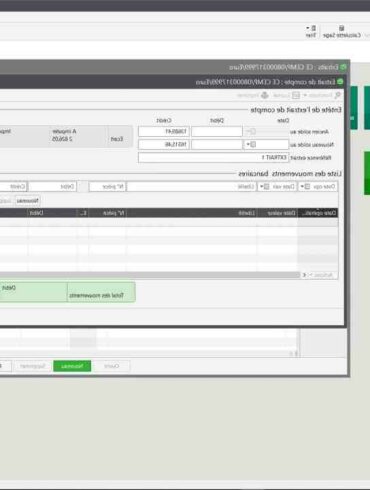Click the N° pièce column header
Image resolution: width=370 pixels, height=490 pixels.
coord(108,213)
